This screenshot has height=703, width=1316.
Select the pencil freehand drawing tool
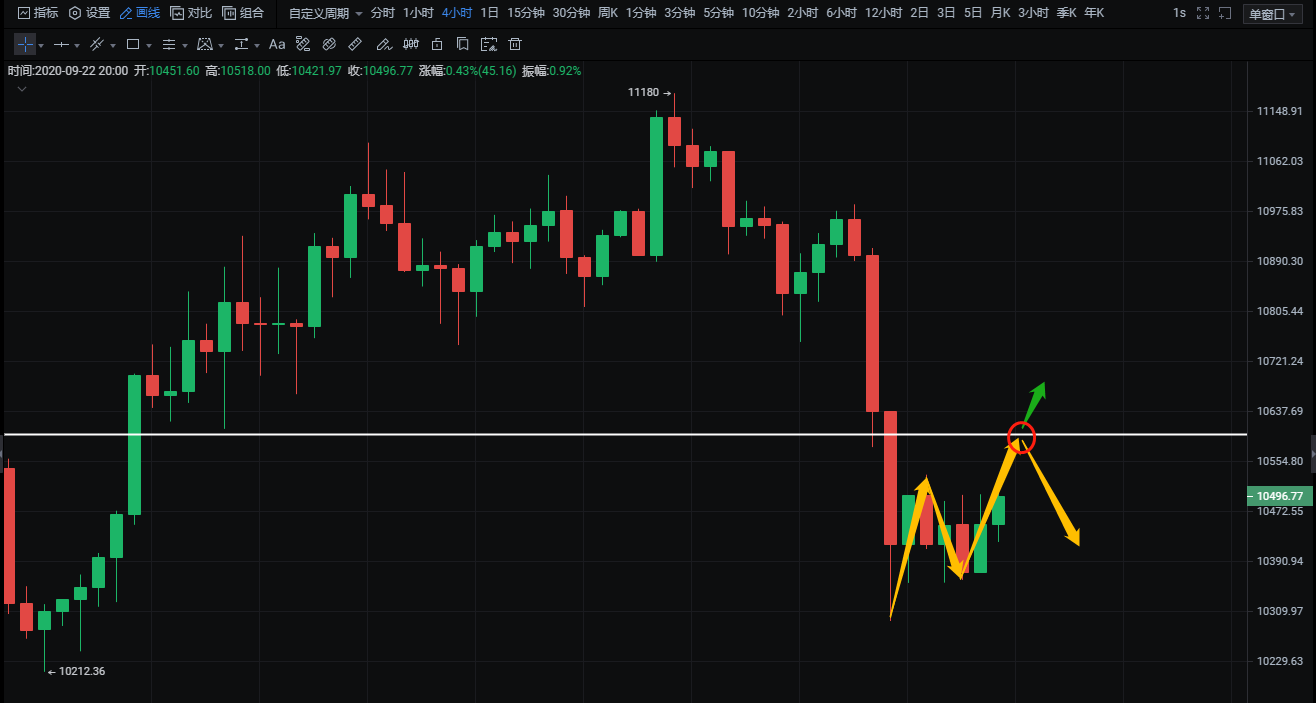coord(383,45)
